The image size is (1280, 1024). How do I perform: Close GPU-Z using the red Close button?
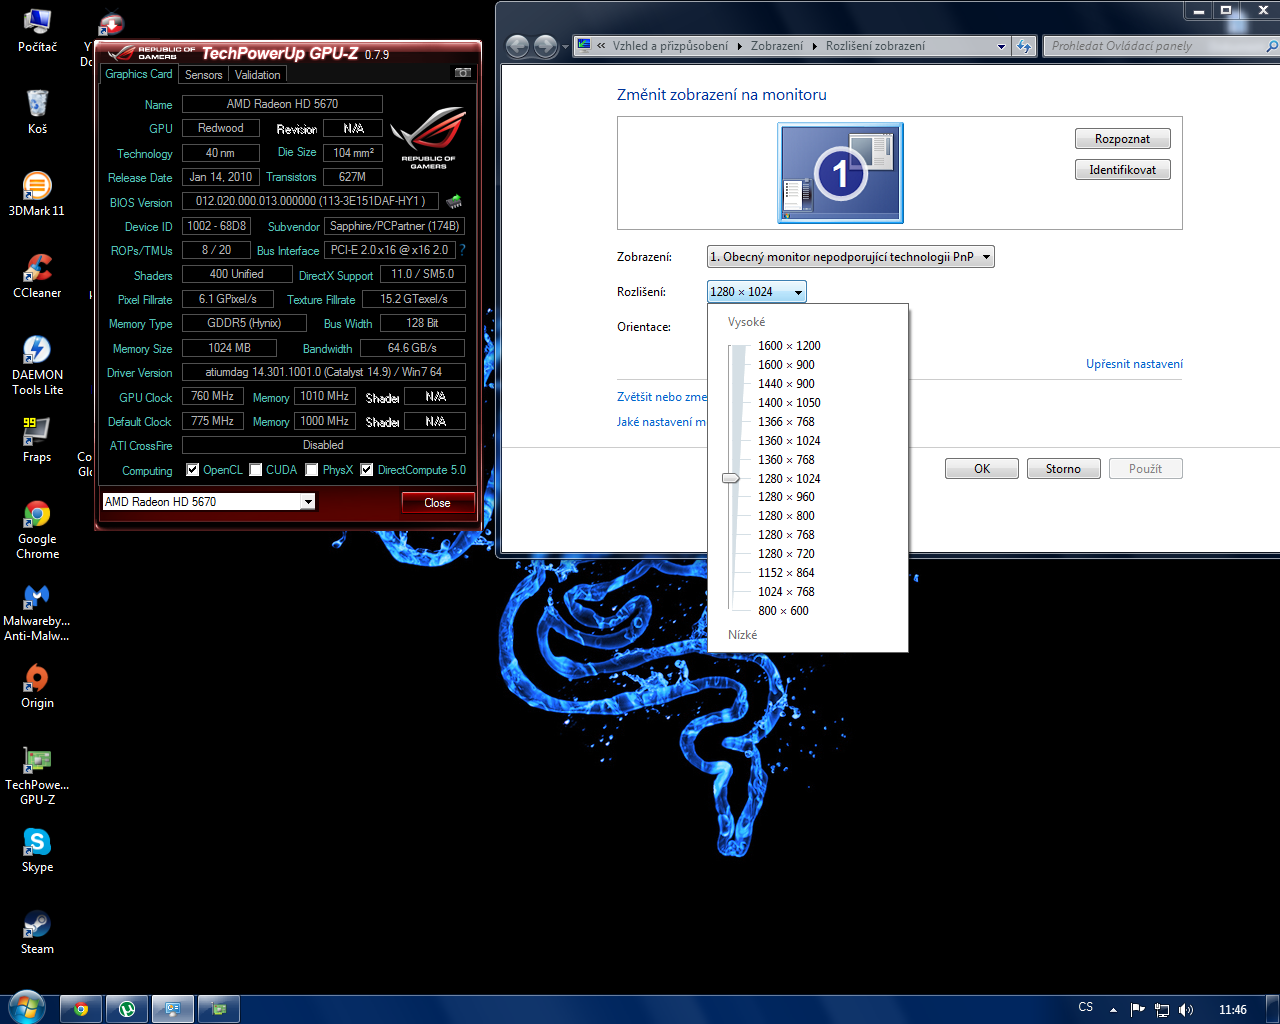[437, 503]
